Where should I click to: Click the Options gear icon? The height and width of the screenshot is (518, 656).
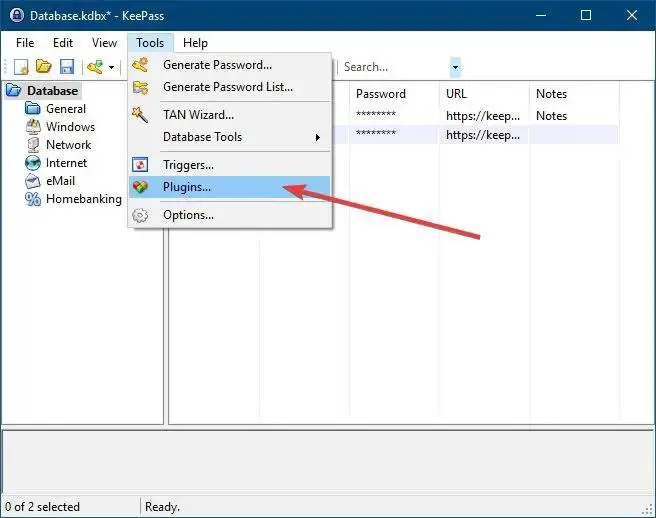pos(140,215)
